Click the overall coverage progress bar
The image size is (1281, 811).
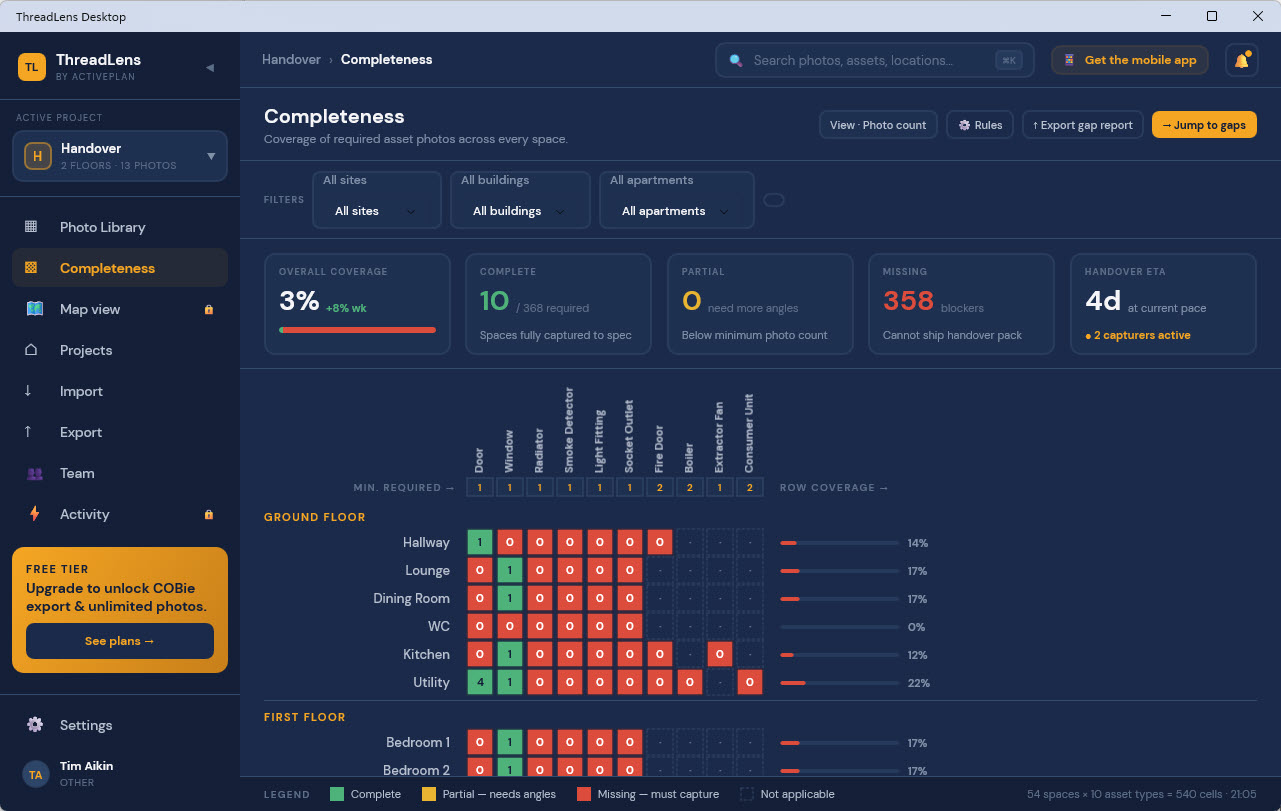coord(357,329)
